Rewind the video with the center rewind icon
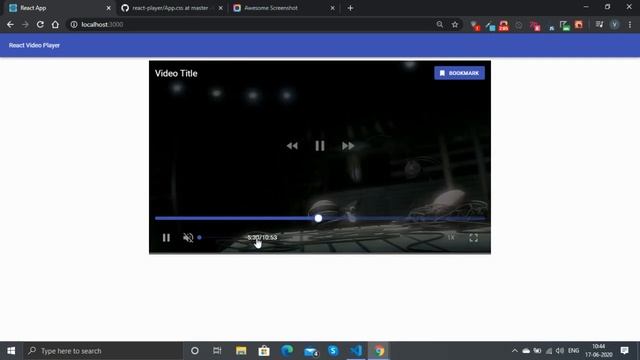640x360 pixels. tap(292, 146)
